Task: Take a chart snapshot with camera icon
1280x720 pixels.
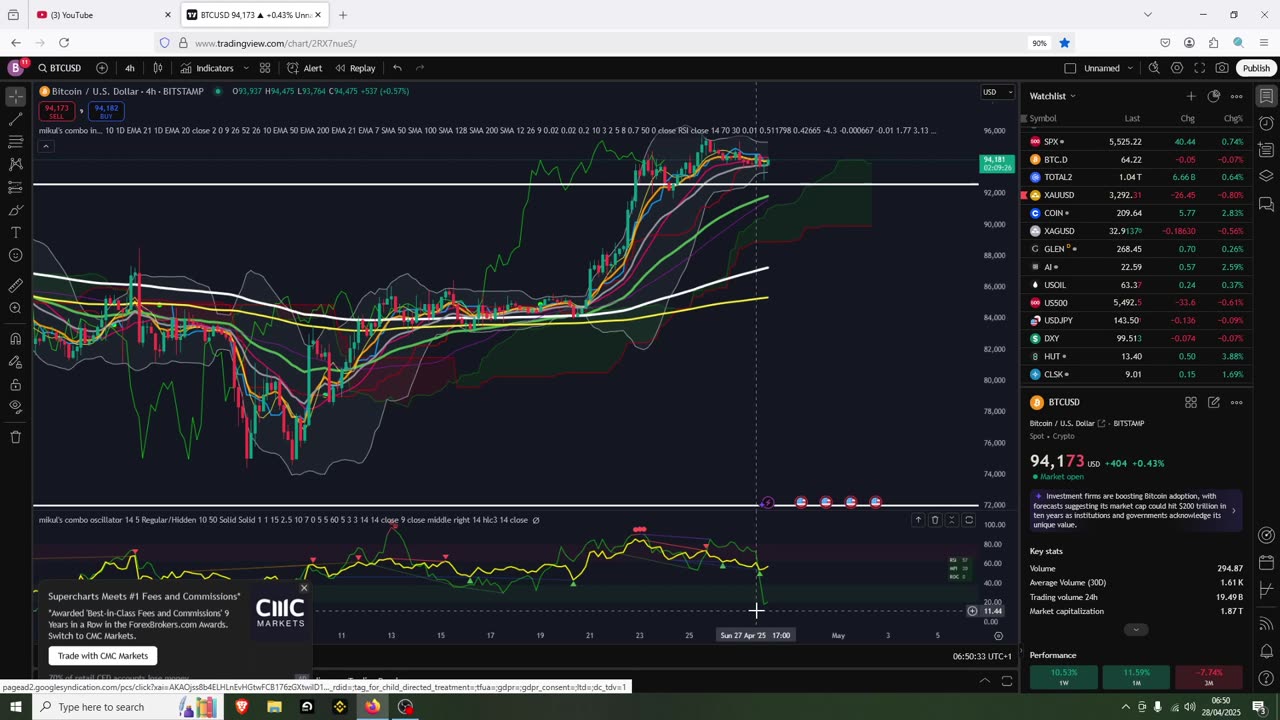Action: click(1222, 68)
